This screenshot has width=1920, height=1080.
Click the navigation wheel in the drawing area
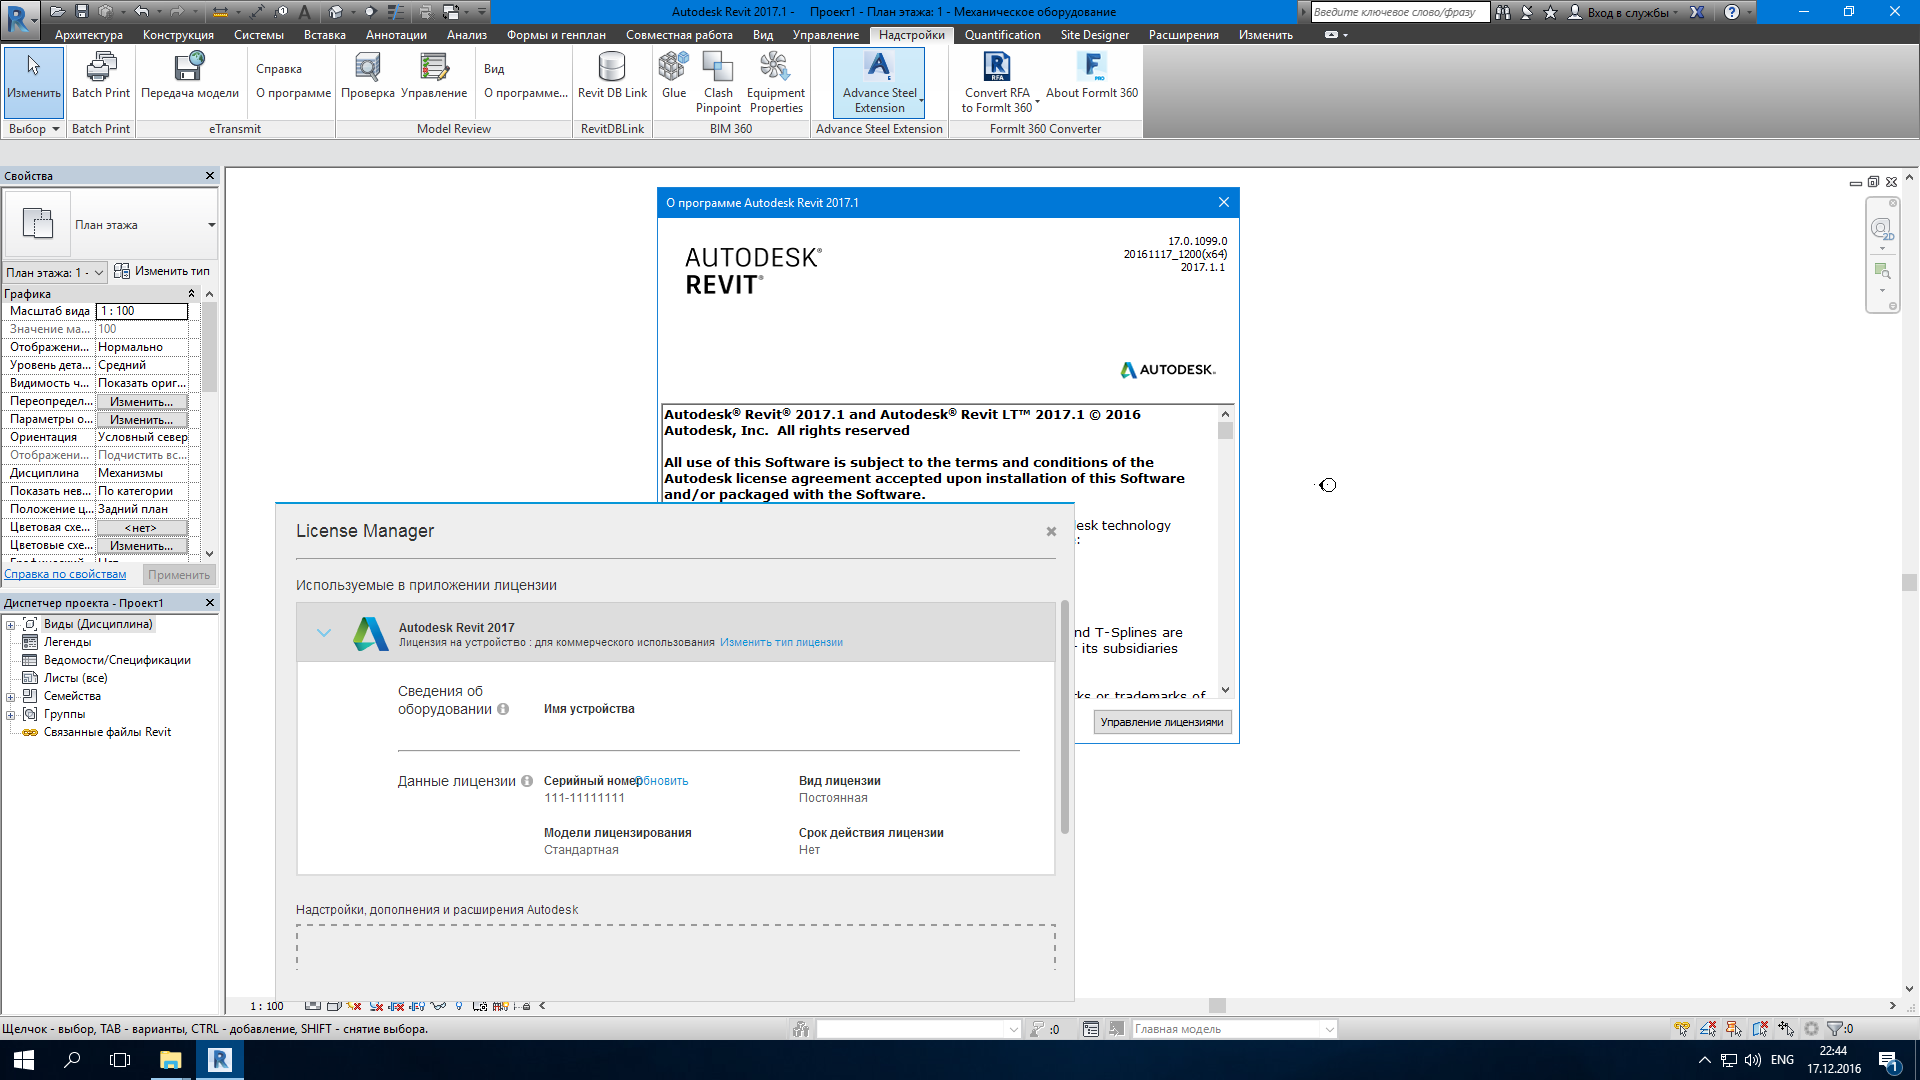(x=1881, y=230)
